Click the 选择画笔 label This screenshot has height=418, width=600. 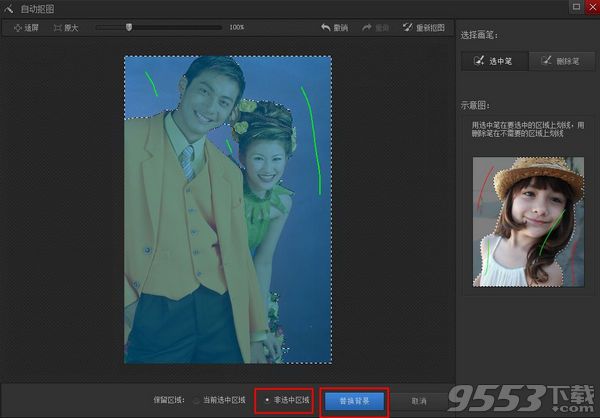[x=479, y=36]
